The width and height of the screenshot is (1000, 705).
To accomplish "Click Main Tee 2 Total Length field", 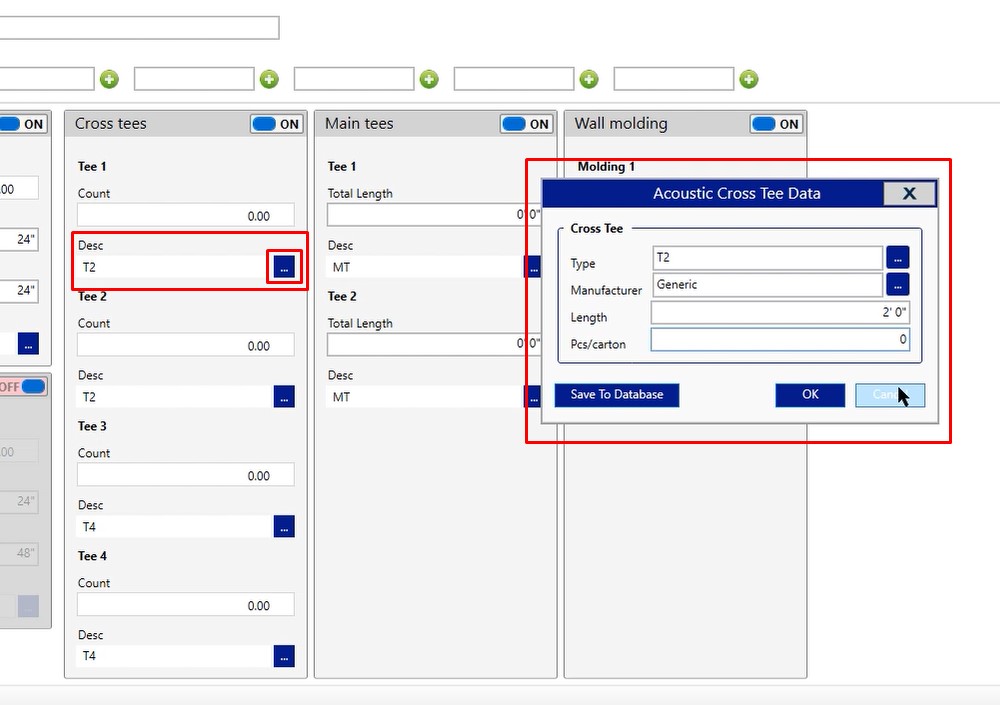I will (432, 344).
